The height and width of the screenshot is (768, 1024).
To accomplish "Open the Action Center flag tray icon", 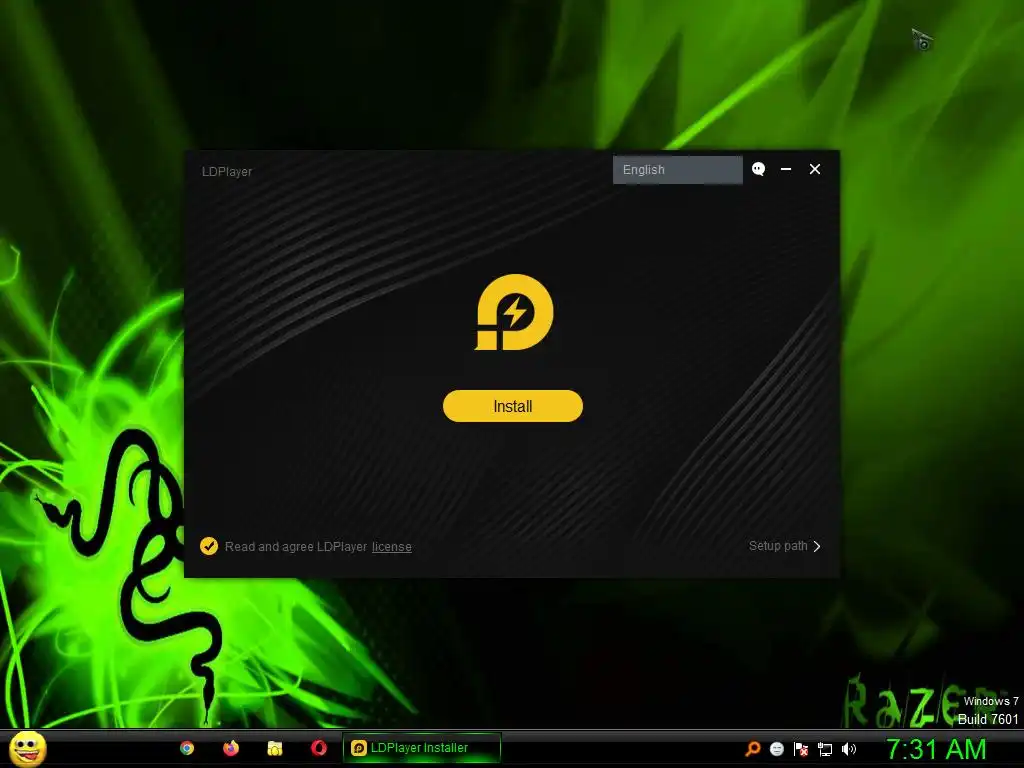I will [801, 749].
